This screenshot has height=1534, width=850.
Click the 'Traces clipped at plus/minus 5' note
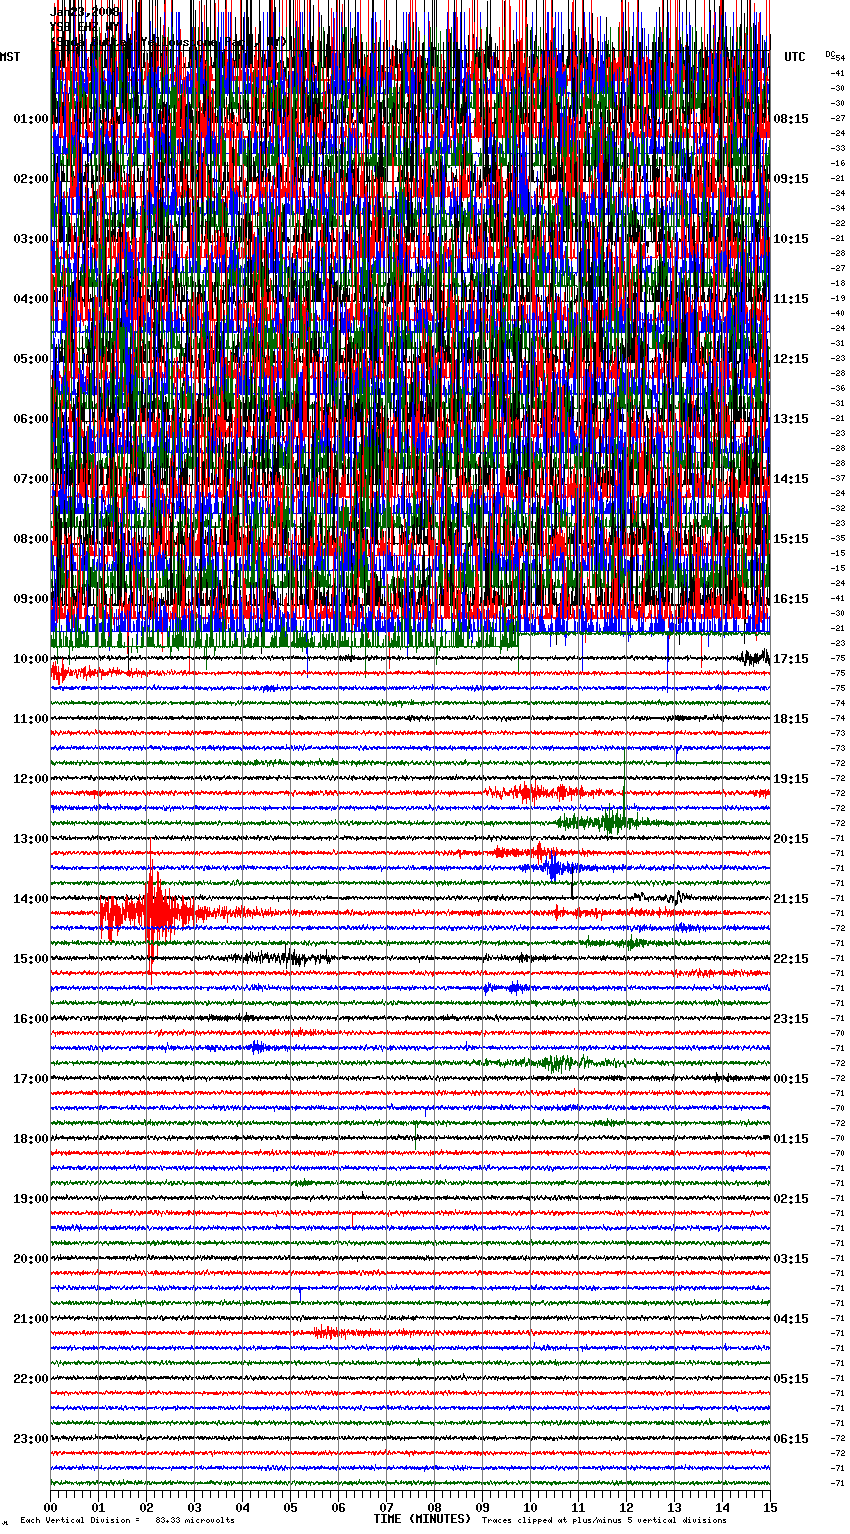[x=605, y=1520]
